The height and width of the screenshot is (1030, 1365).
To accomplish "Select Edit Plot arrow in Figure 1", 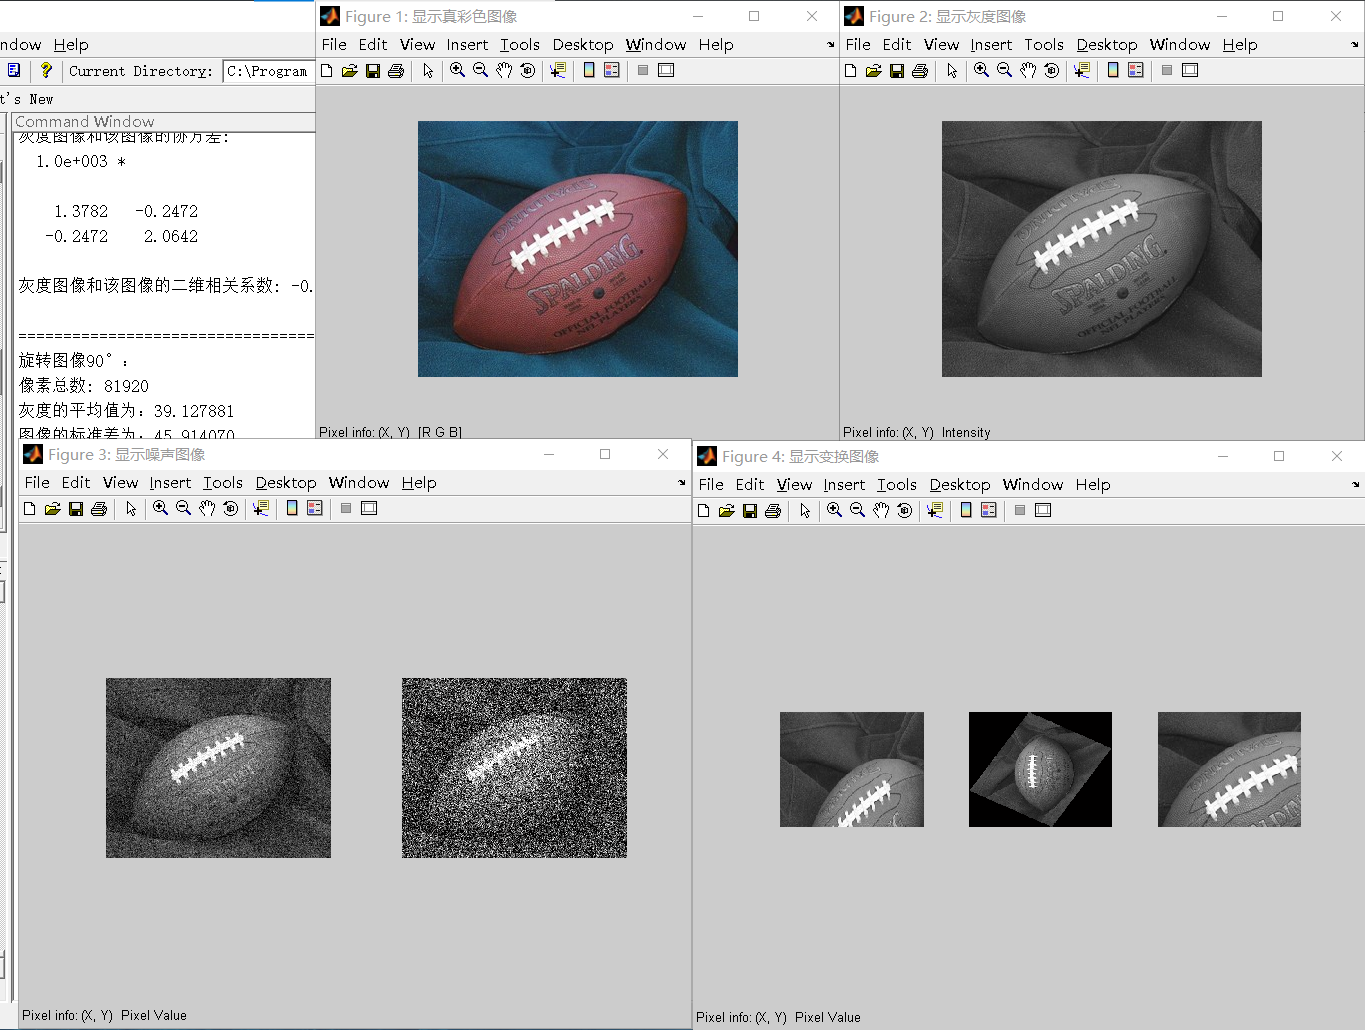I will click(x=428, y=71).
